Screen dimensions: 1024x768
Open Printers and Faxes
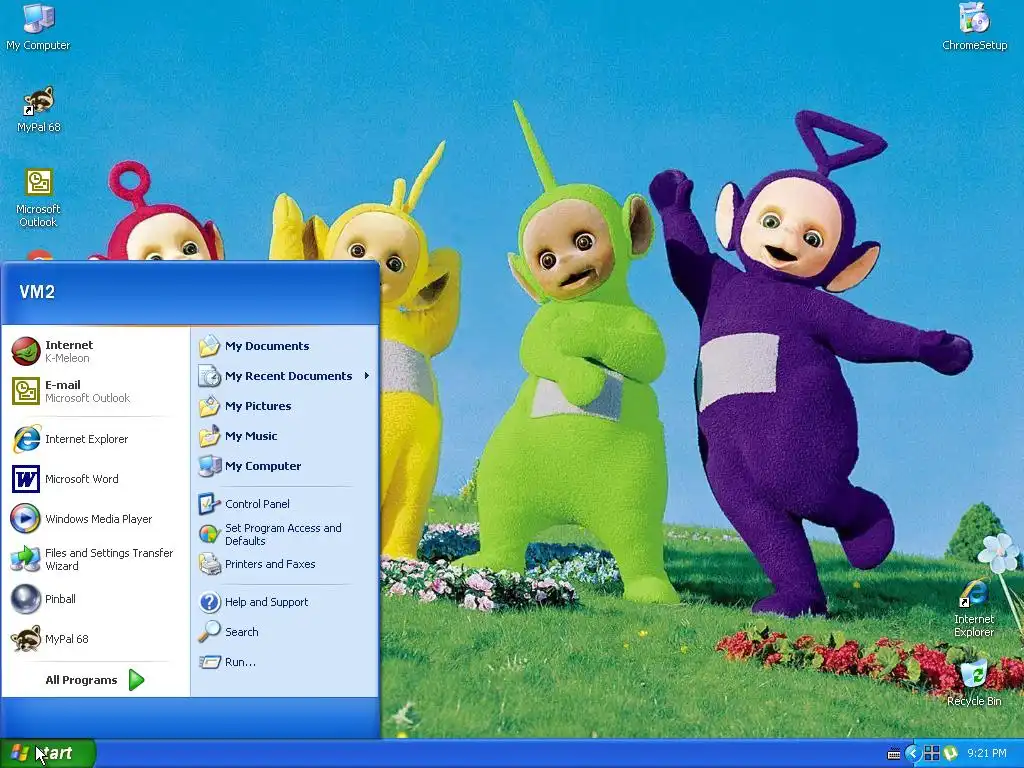(x=285, y=564)
